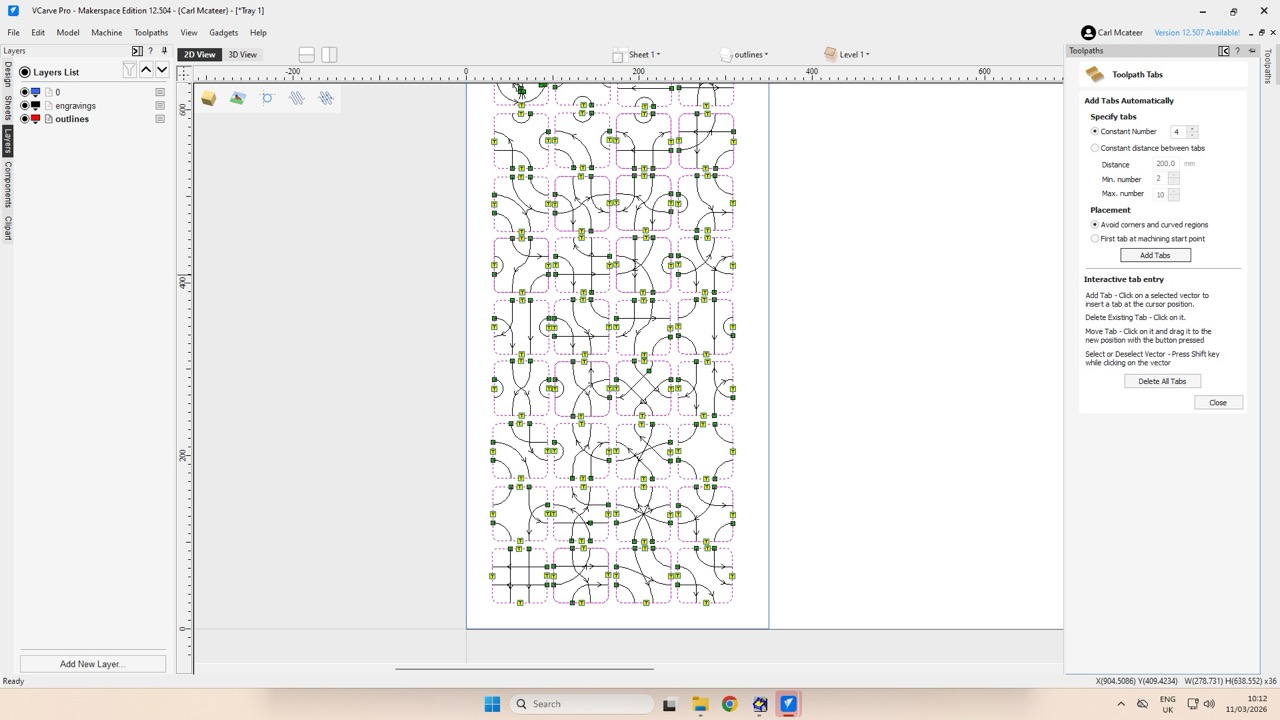
Task: Move the selected layer down
Action: [x=162, y=70]
